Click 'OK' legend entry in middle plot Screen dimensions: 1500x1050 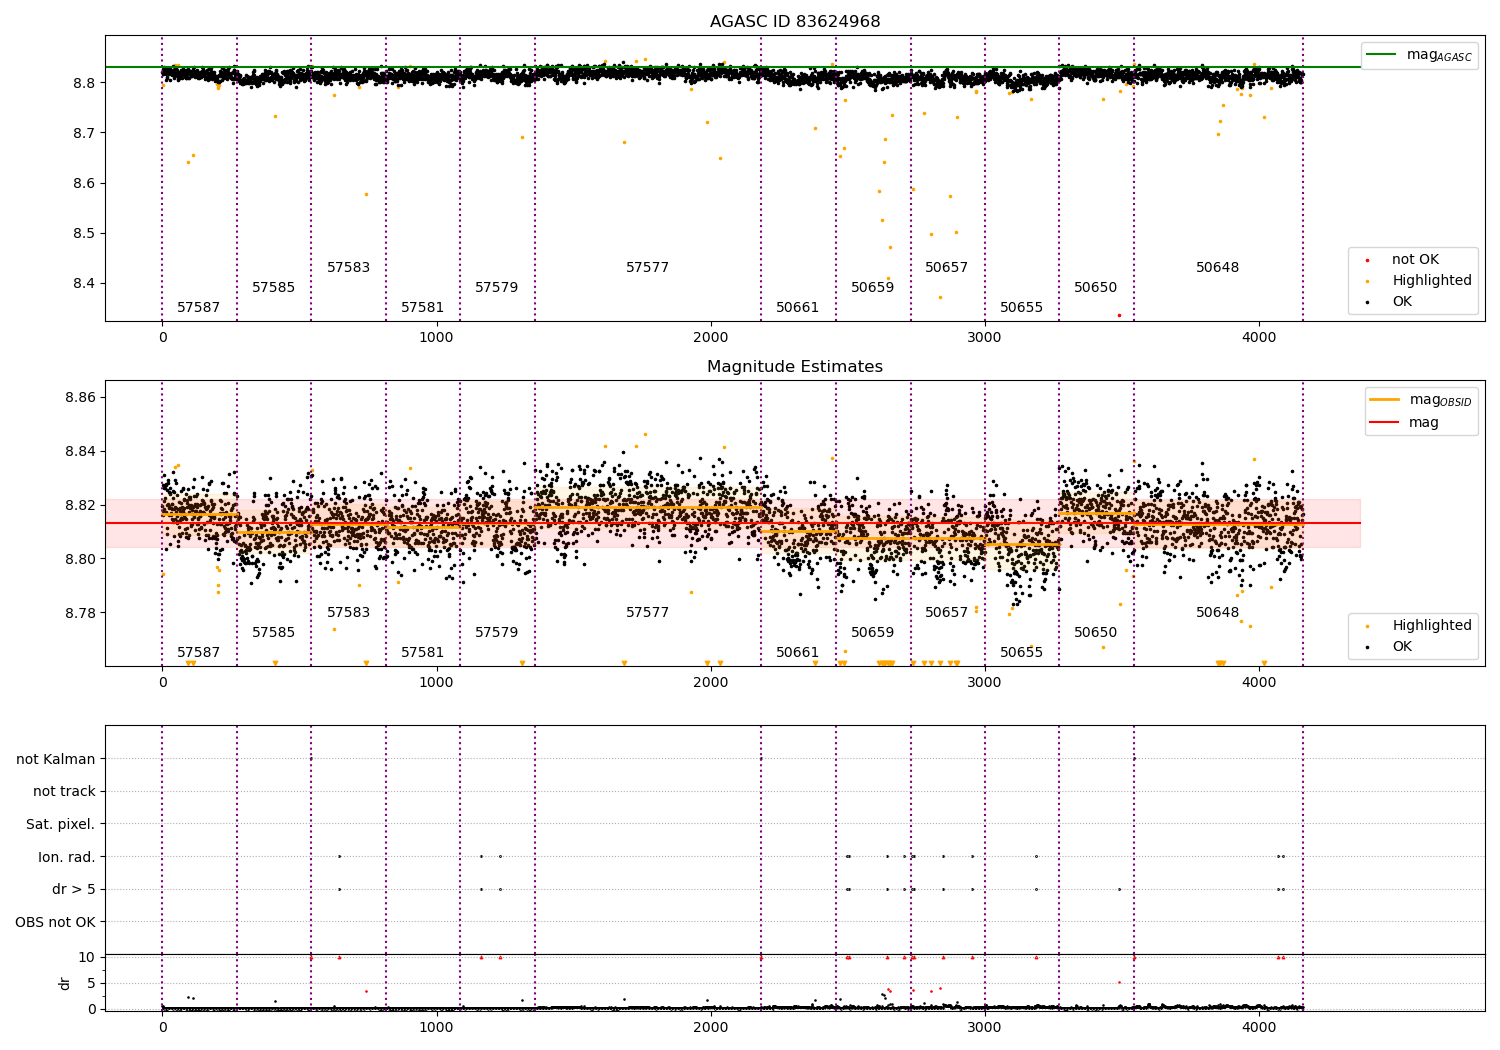pos(1402,647)
